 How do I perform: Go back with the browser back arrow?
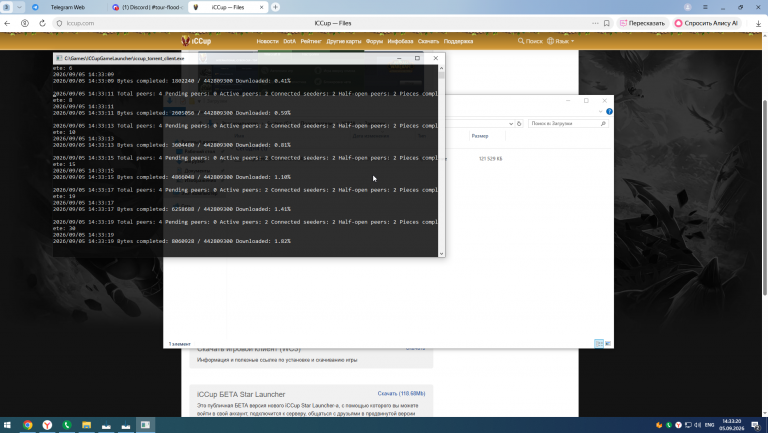coord(7,23)
